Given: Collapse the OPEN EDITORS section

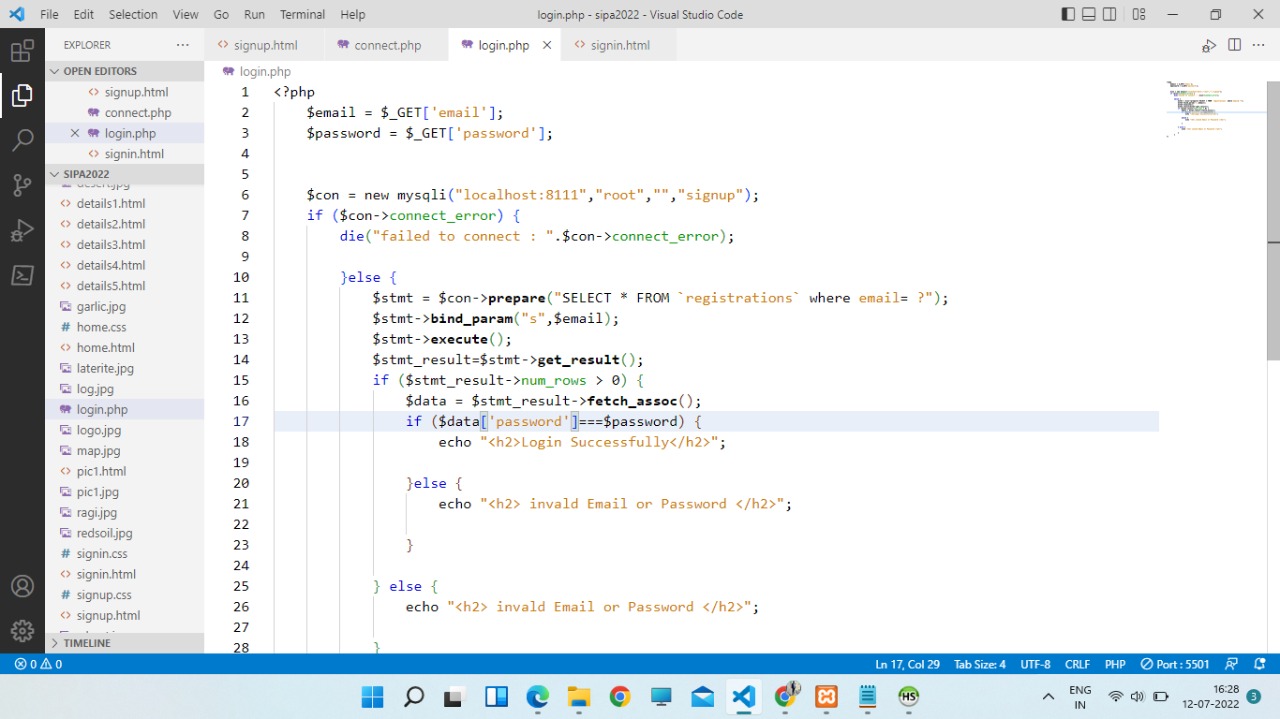Looking at the screenshot, I should [124, 71].
